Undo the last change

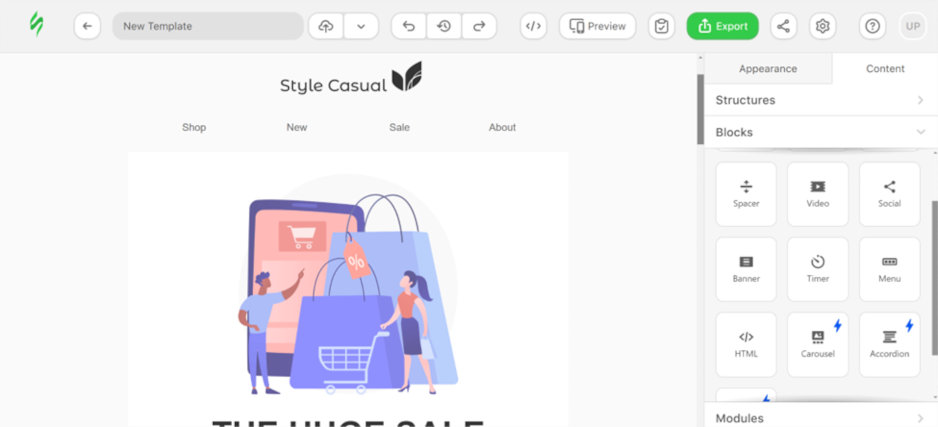click(409, 26)
